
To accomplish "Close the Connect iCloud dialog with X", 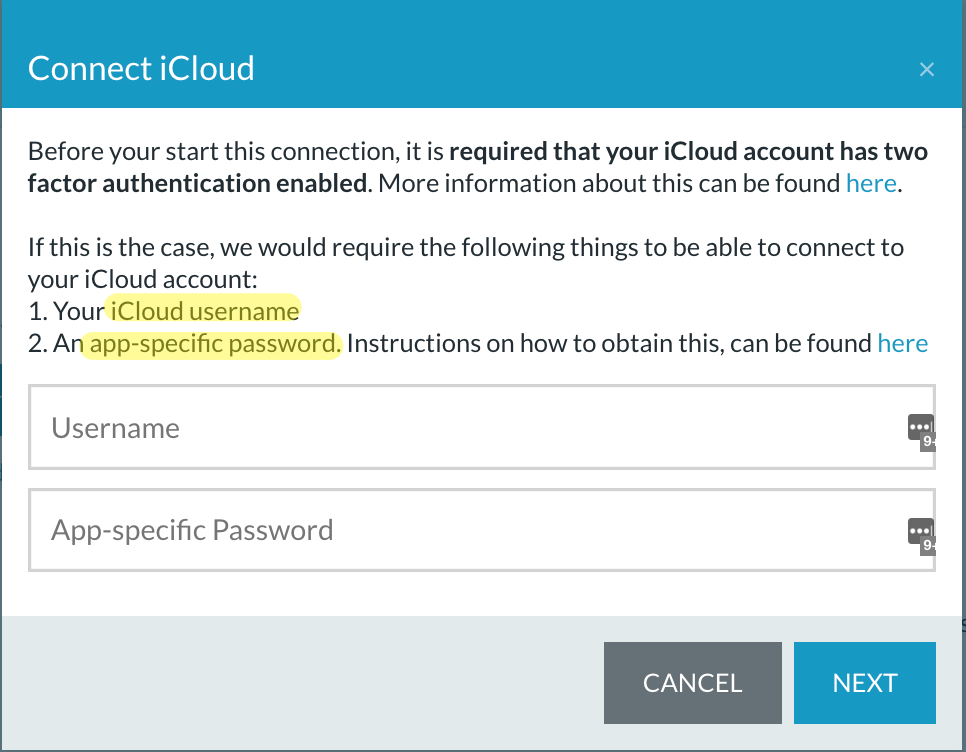I will pyautogui.click(x=927, y=69).
